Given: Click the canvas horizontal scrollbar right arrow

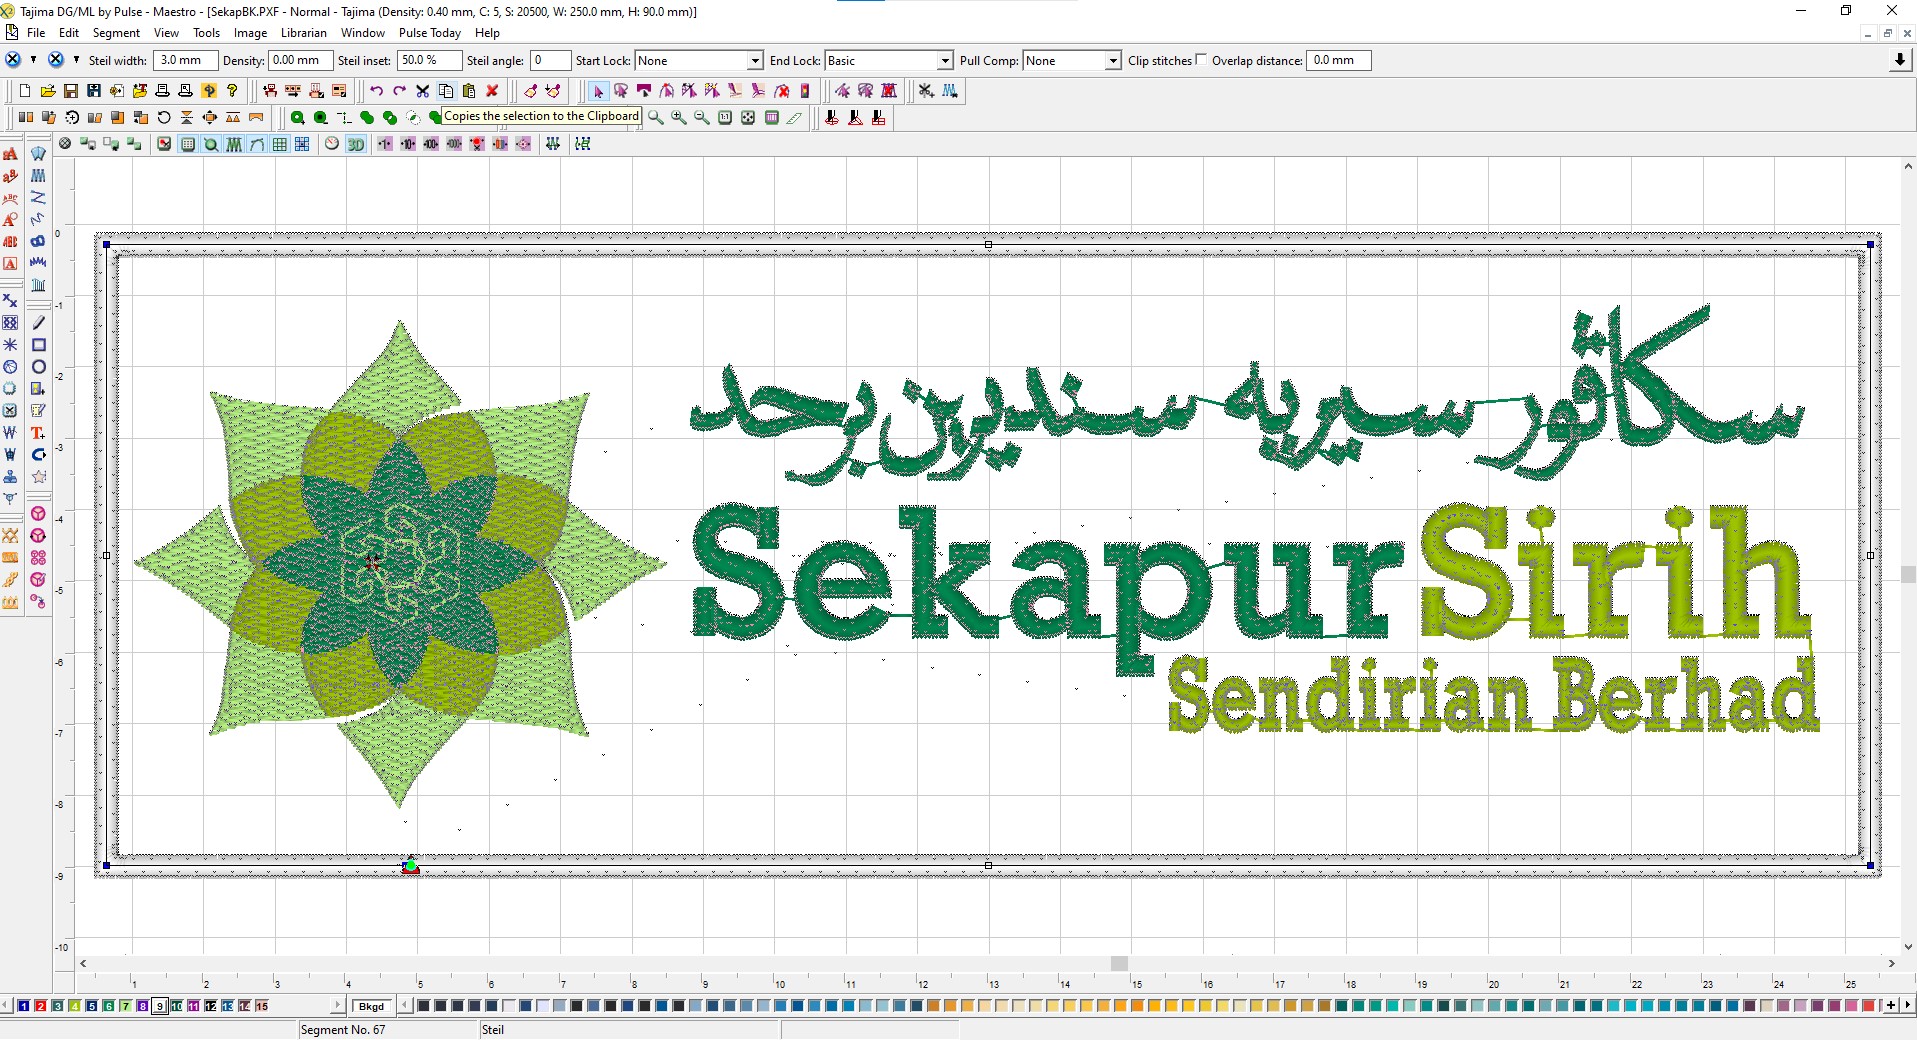Looking at the screenshot, I should [1891, 963].
